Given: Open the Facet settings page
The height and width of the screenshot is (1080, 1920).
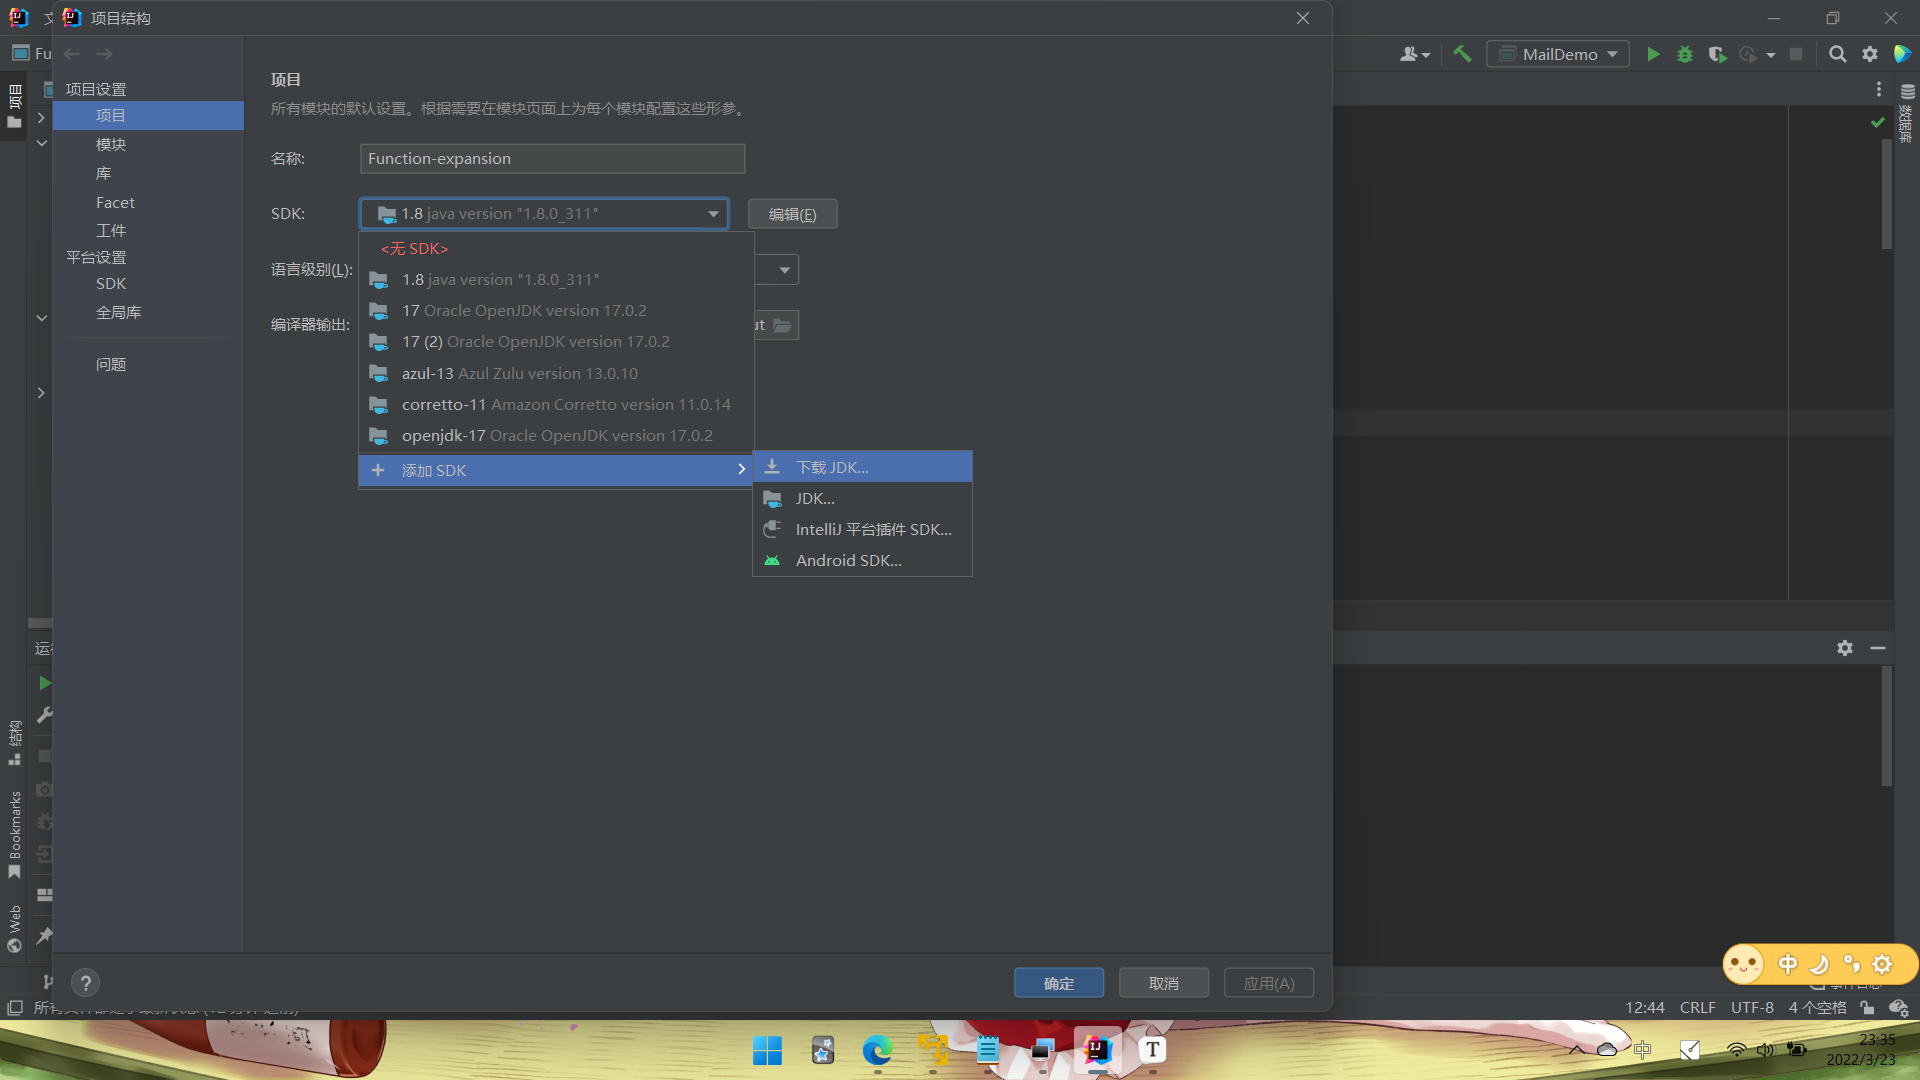Looking at the screenshot, I should [115, 202].
